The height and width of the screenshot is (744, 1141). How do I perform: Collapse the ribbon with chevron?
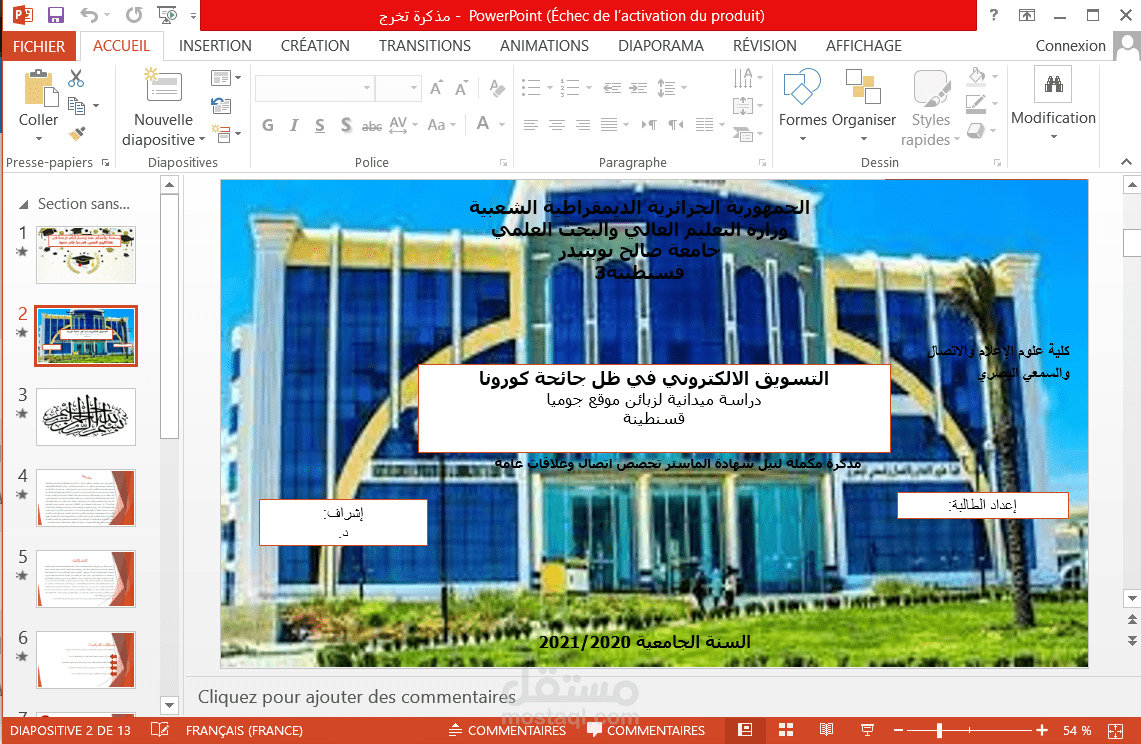coord(1126,162)
